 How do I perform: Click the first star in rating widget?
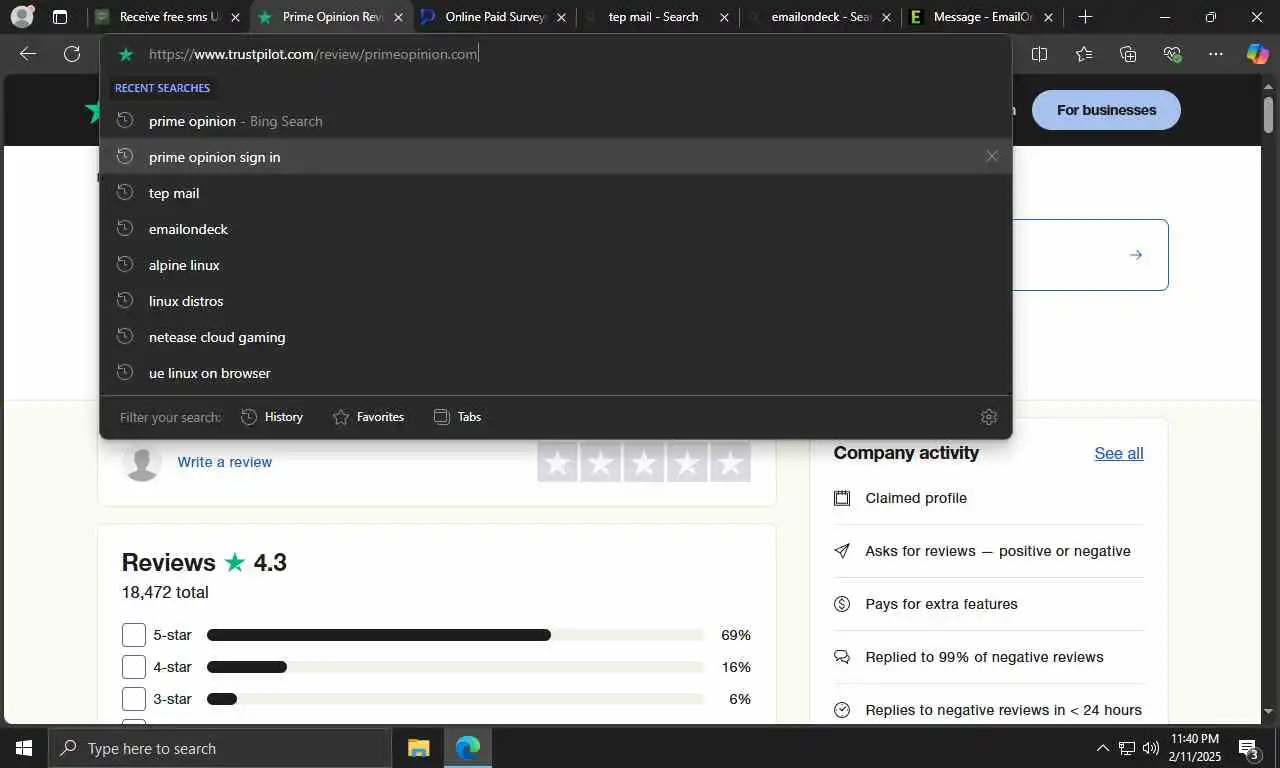(x=558, y=462)
